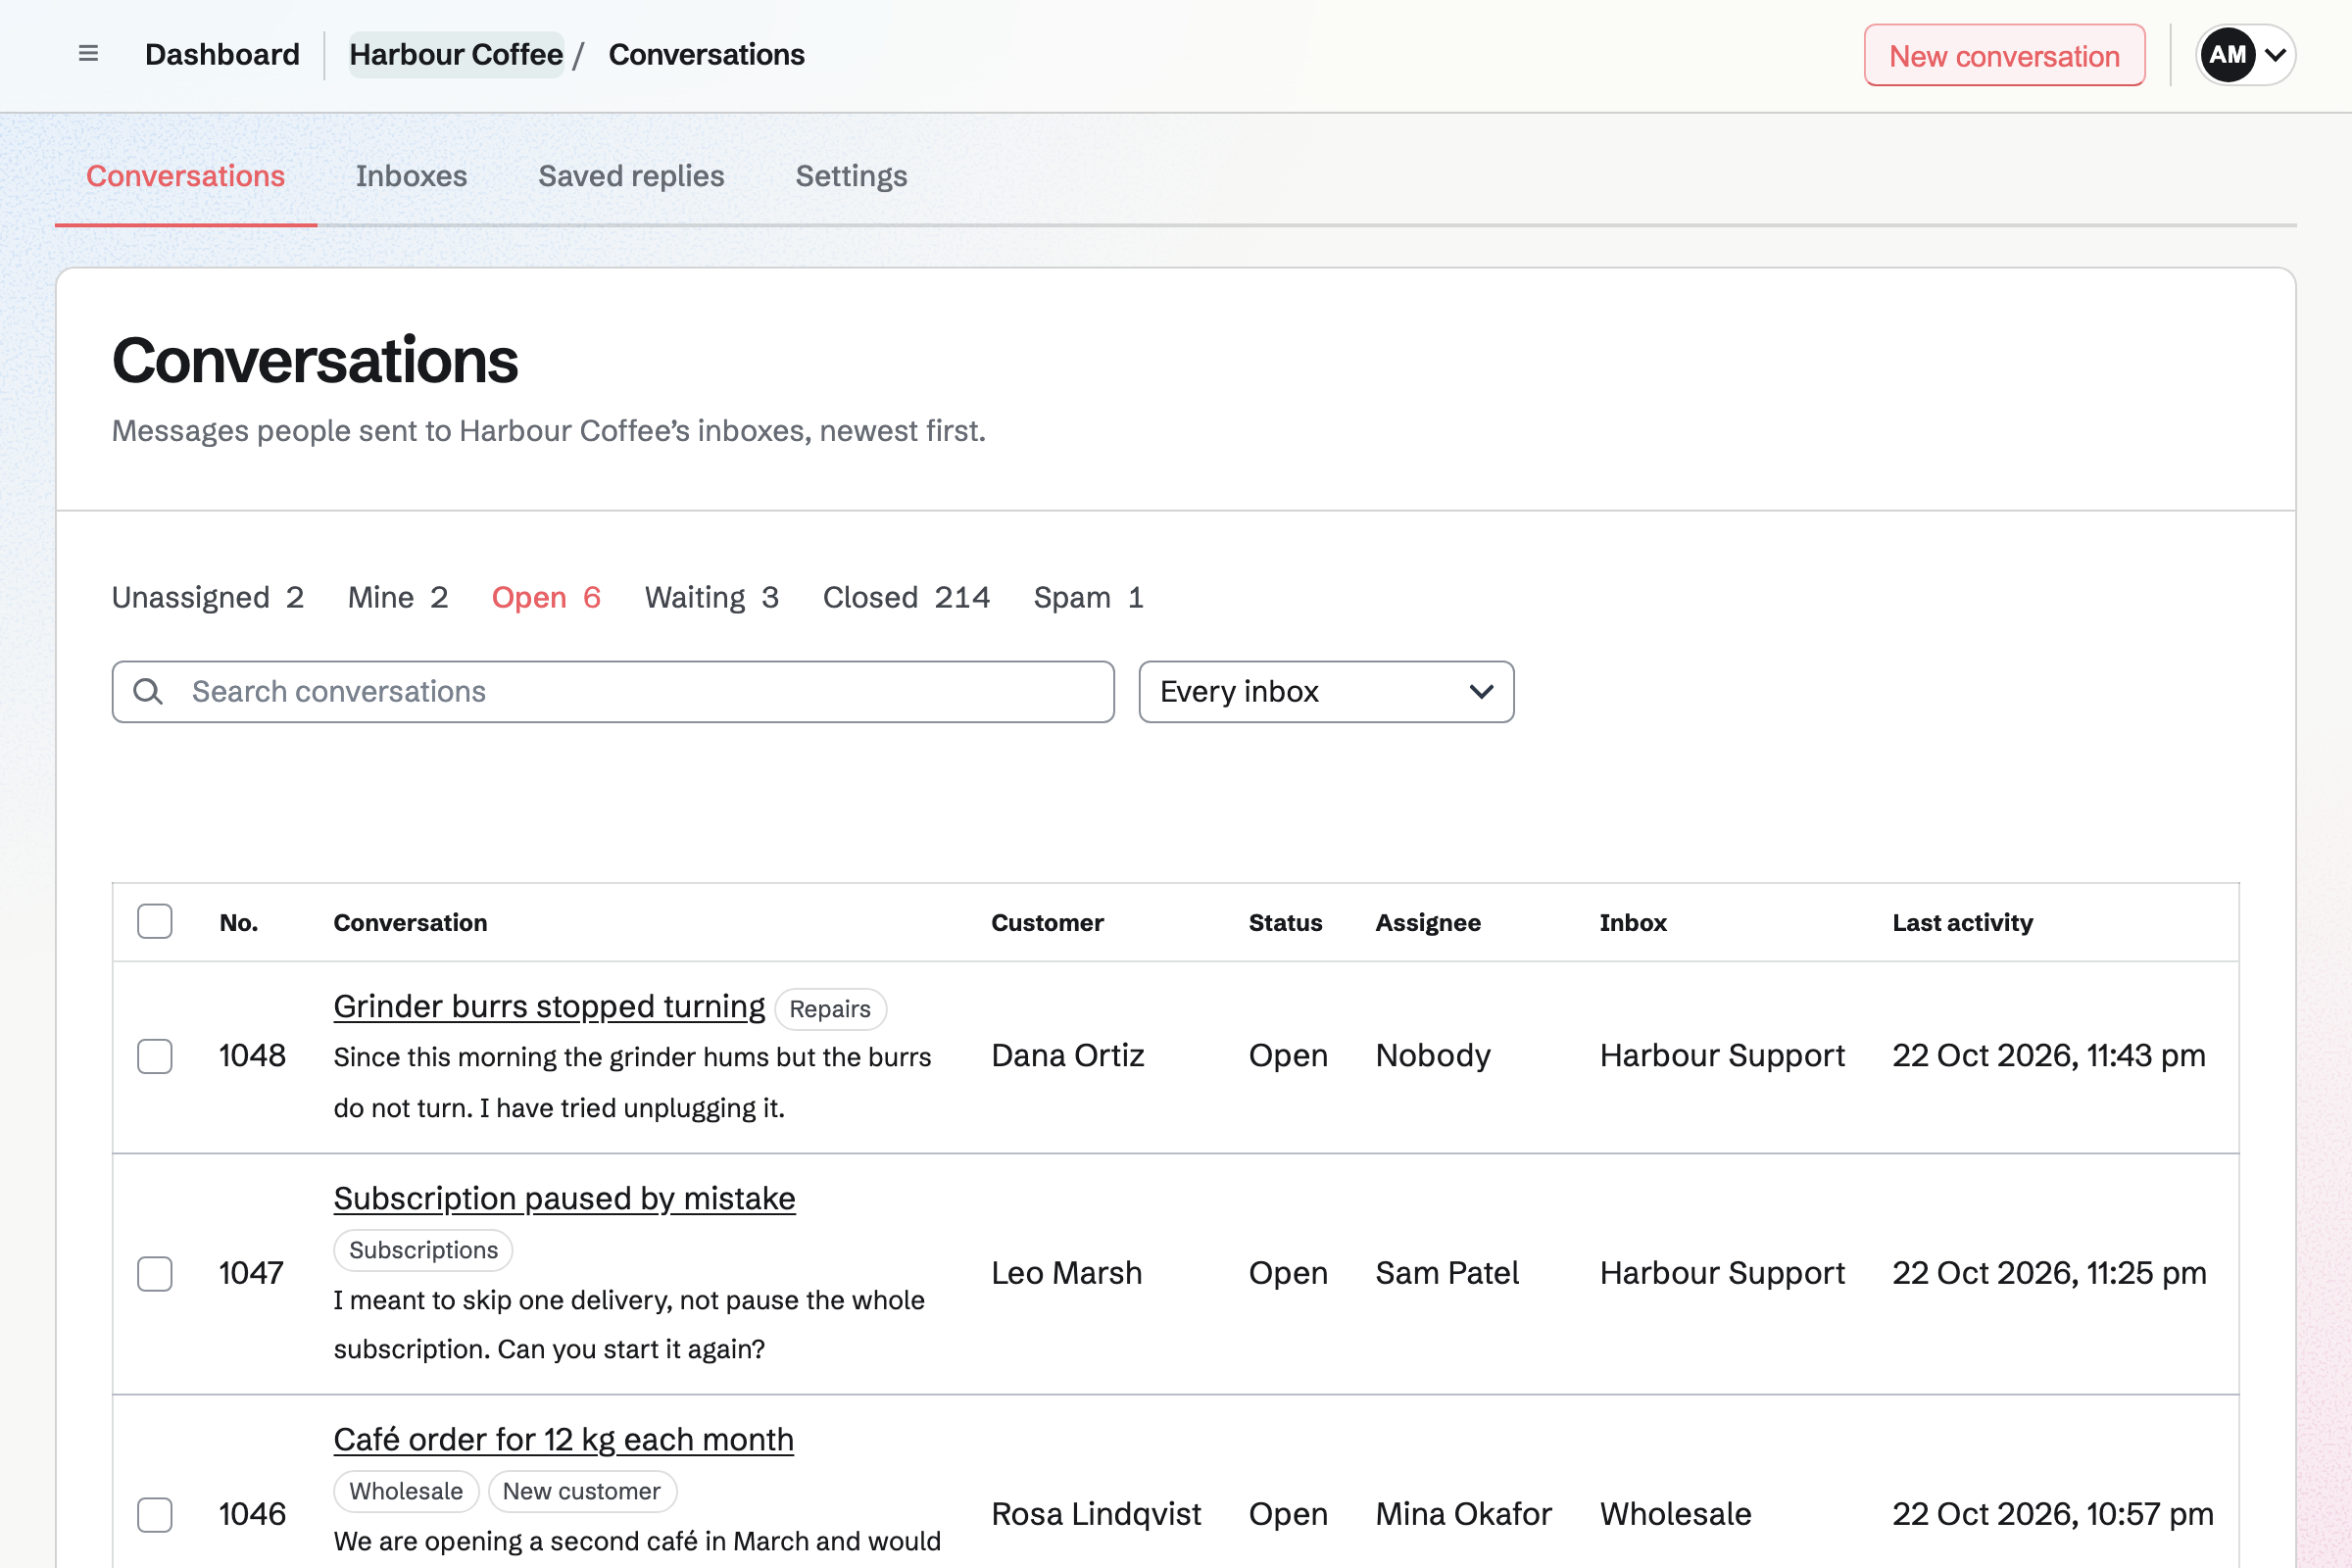Screen dimensions: 2352x1568
Task: Open Harbour Coffee breadcrumb
Action: click(x=456, y=54)
